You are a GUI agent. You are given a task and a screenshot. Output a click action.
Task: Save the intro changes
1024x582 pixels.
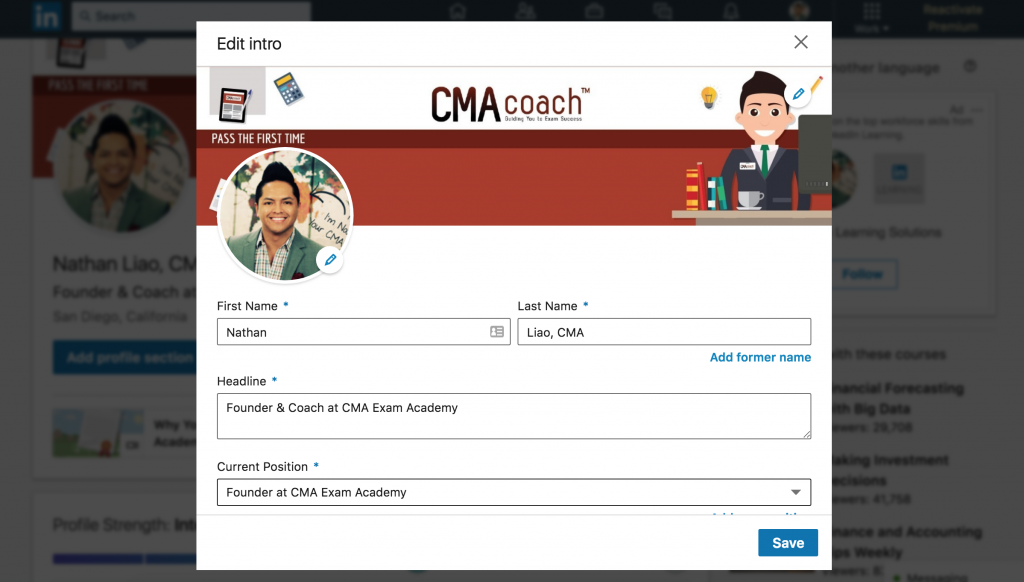pos(788,543)
